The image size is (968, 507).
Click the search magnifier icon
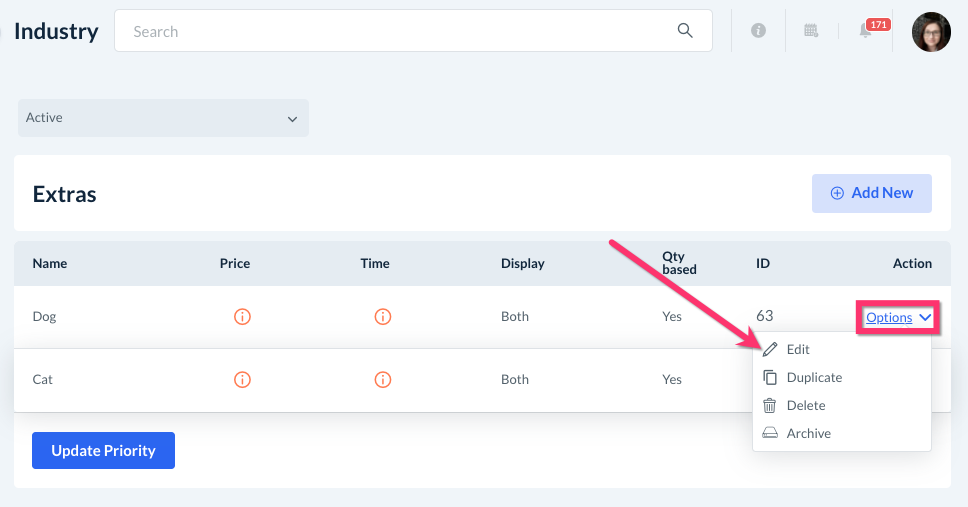tap(685, 31)
